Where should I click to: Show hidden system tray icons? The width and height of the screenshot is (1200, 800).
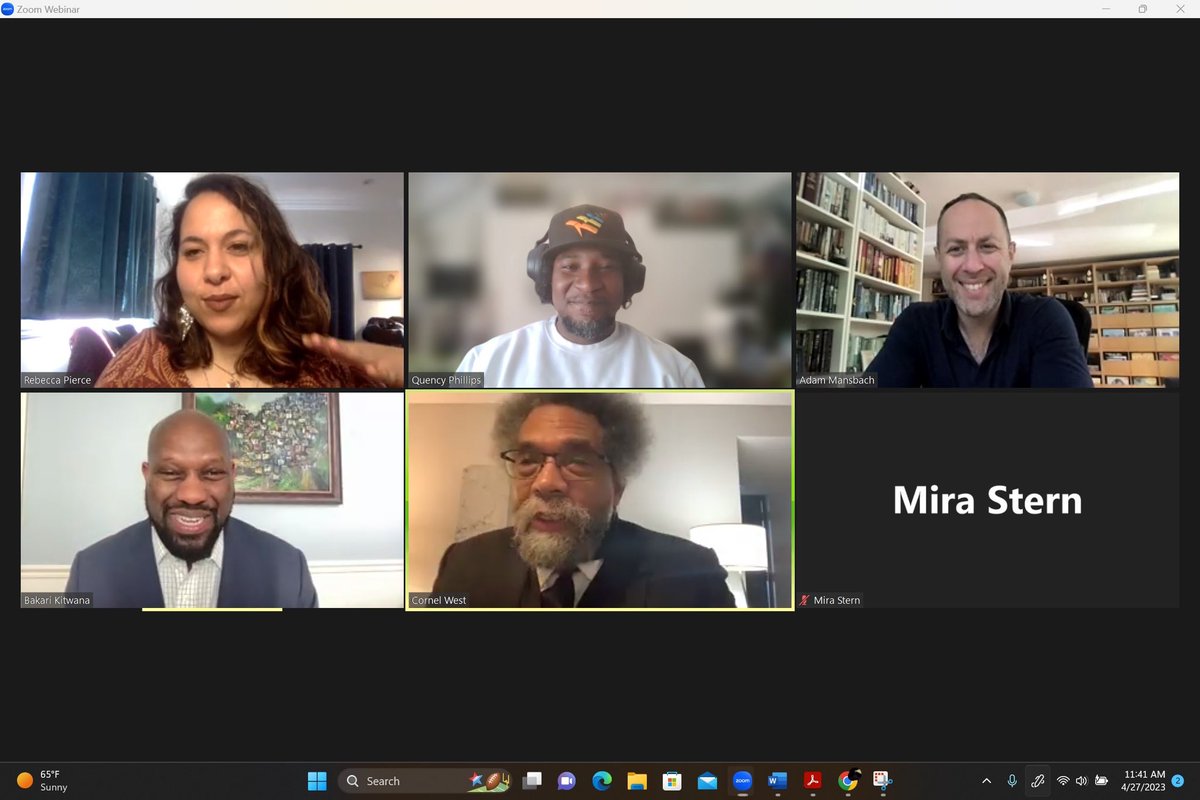pyautogui.click(x=987, y=781)
